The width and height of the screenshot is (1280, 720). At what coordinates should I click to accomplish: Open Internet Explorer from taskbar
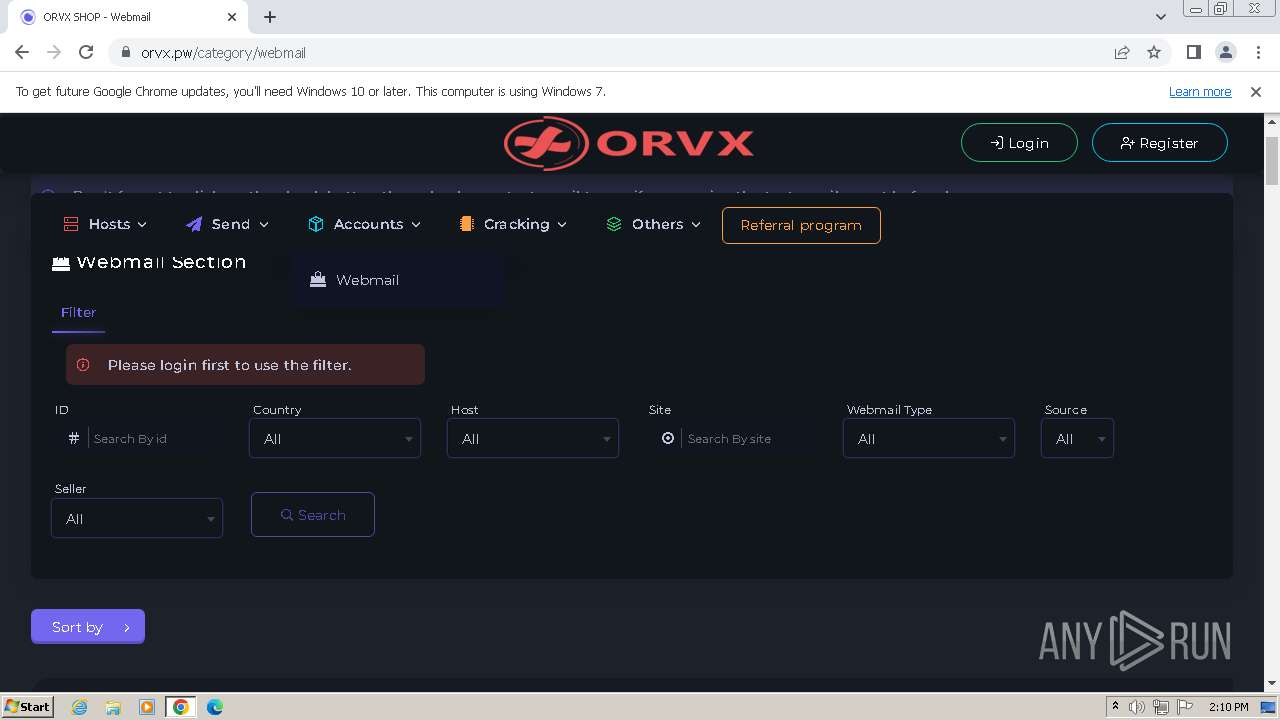click(80, 707)
